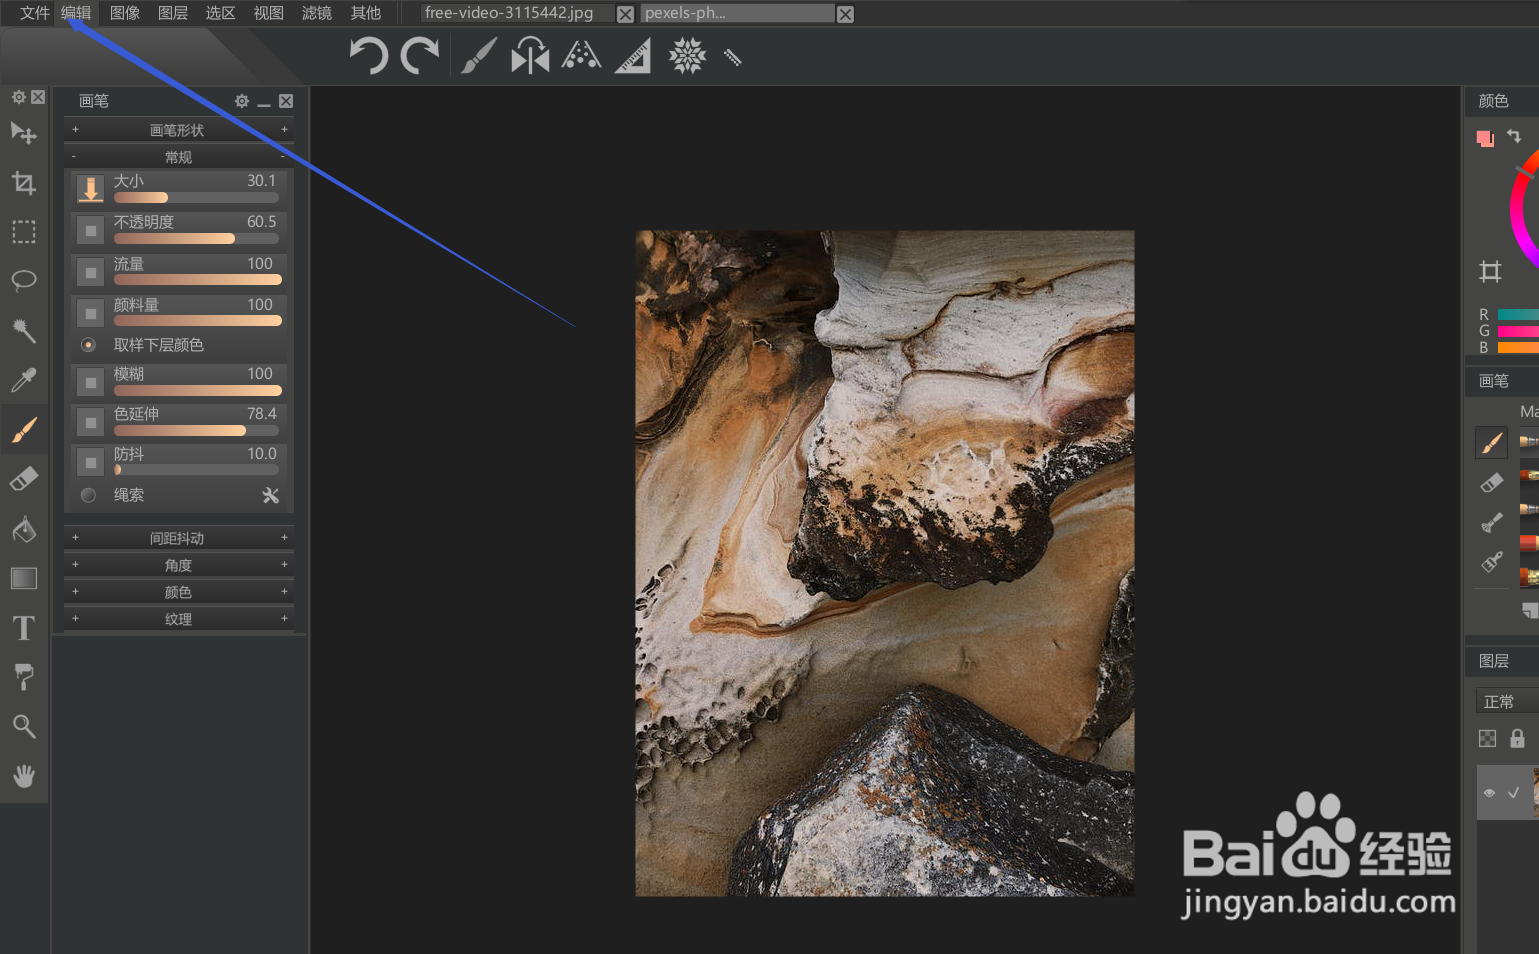Enable the 绳索 radio option
The image size is (1539, 954).
tap(89, 495)
